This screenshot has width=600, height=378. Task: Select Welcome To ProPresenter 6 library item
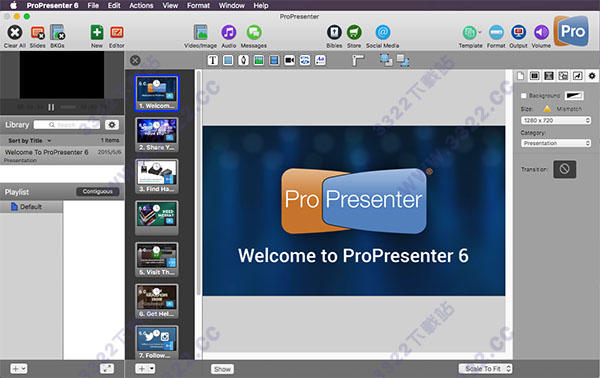(62, 155)
